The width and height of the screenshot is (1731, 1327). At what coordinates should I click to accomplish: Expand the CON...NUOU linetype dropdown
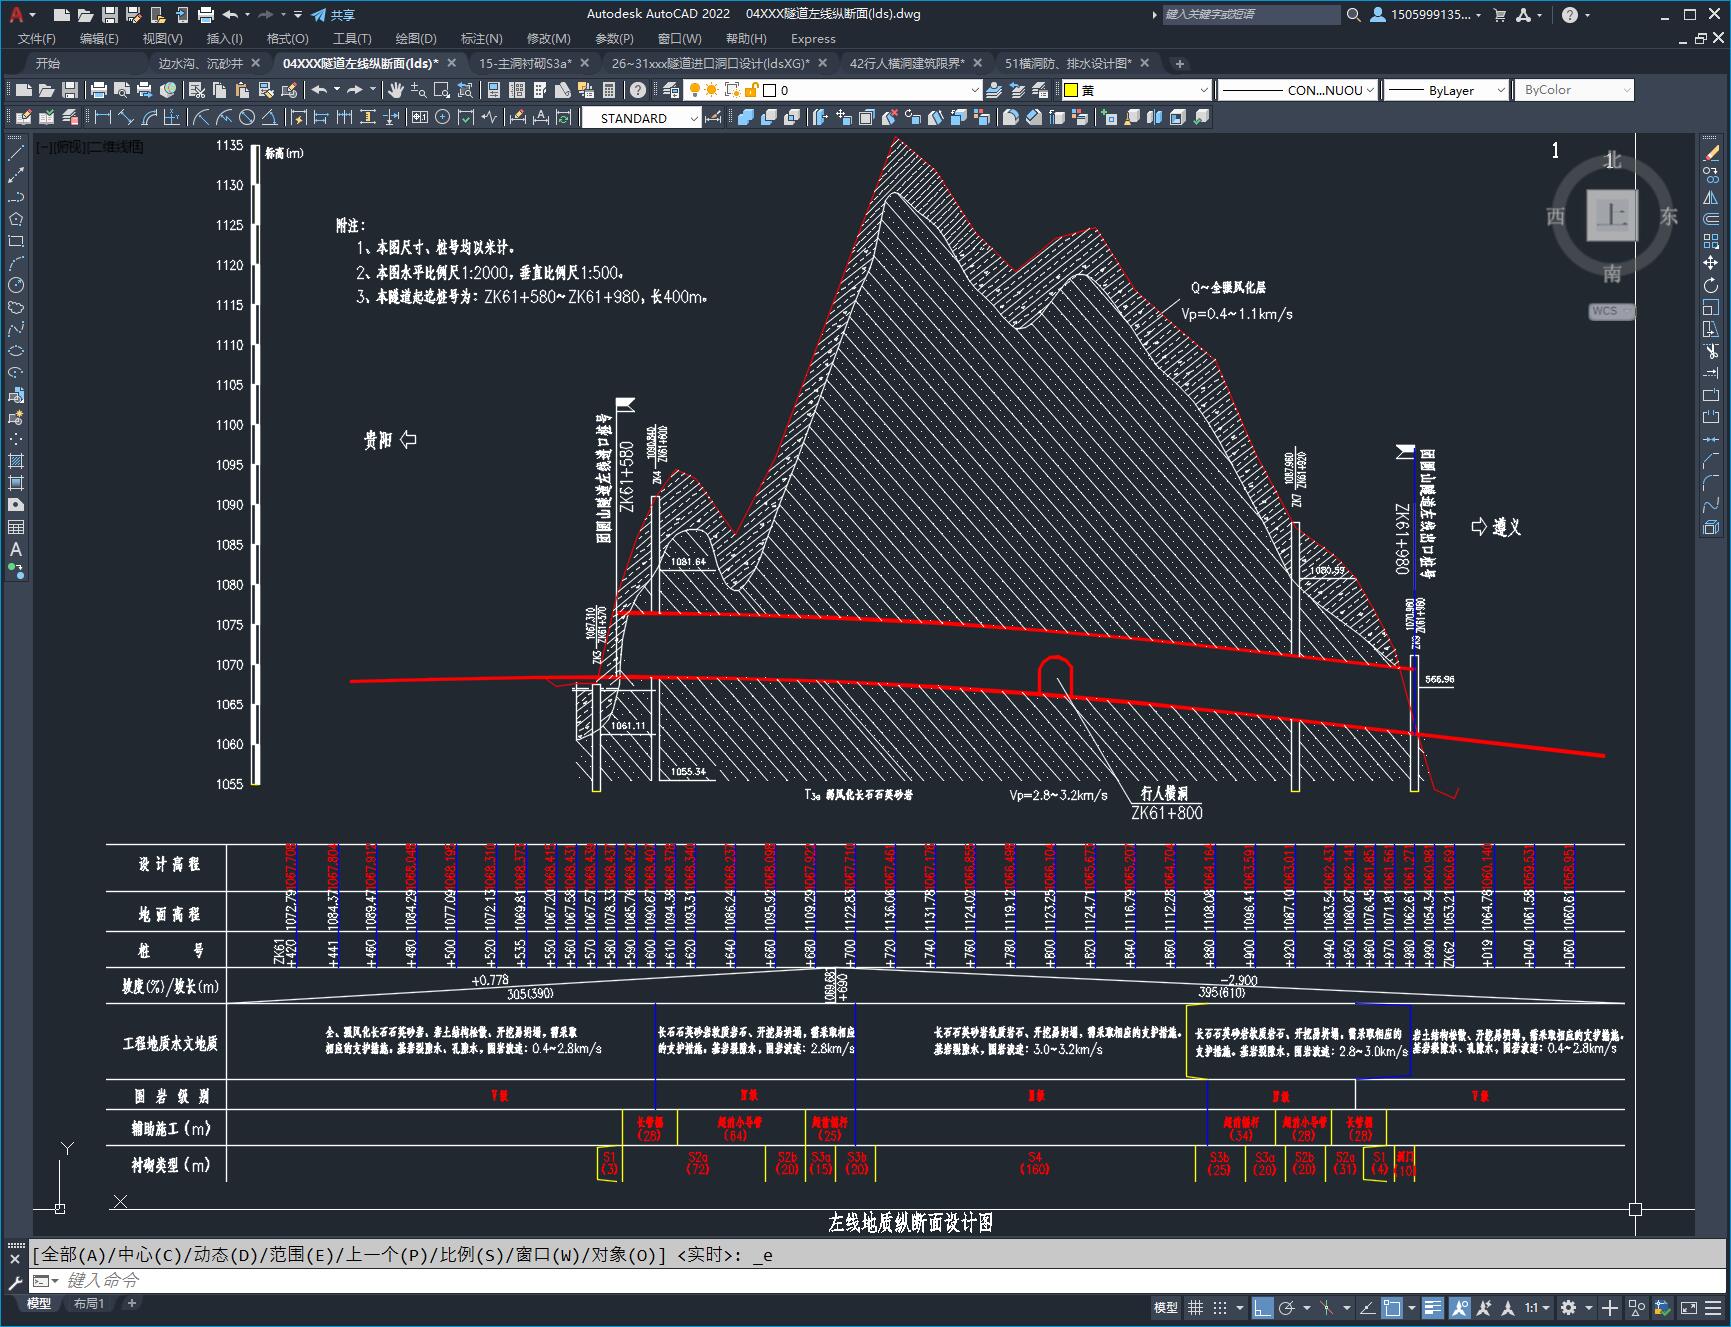pos(1297,90)
